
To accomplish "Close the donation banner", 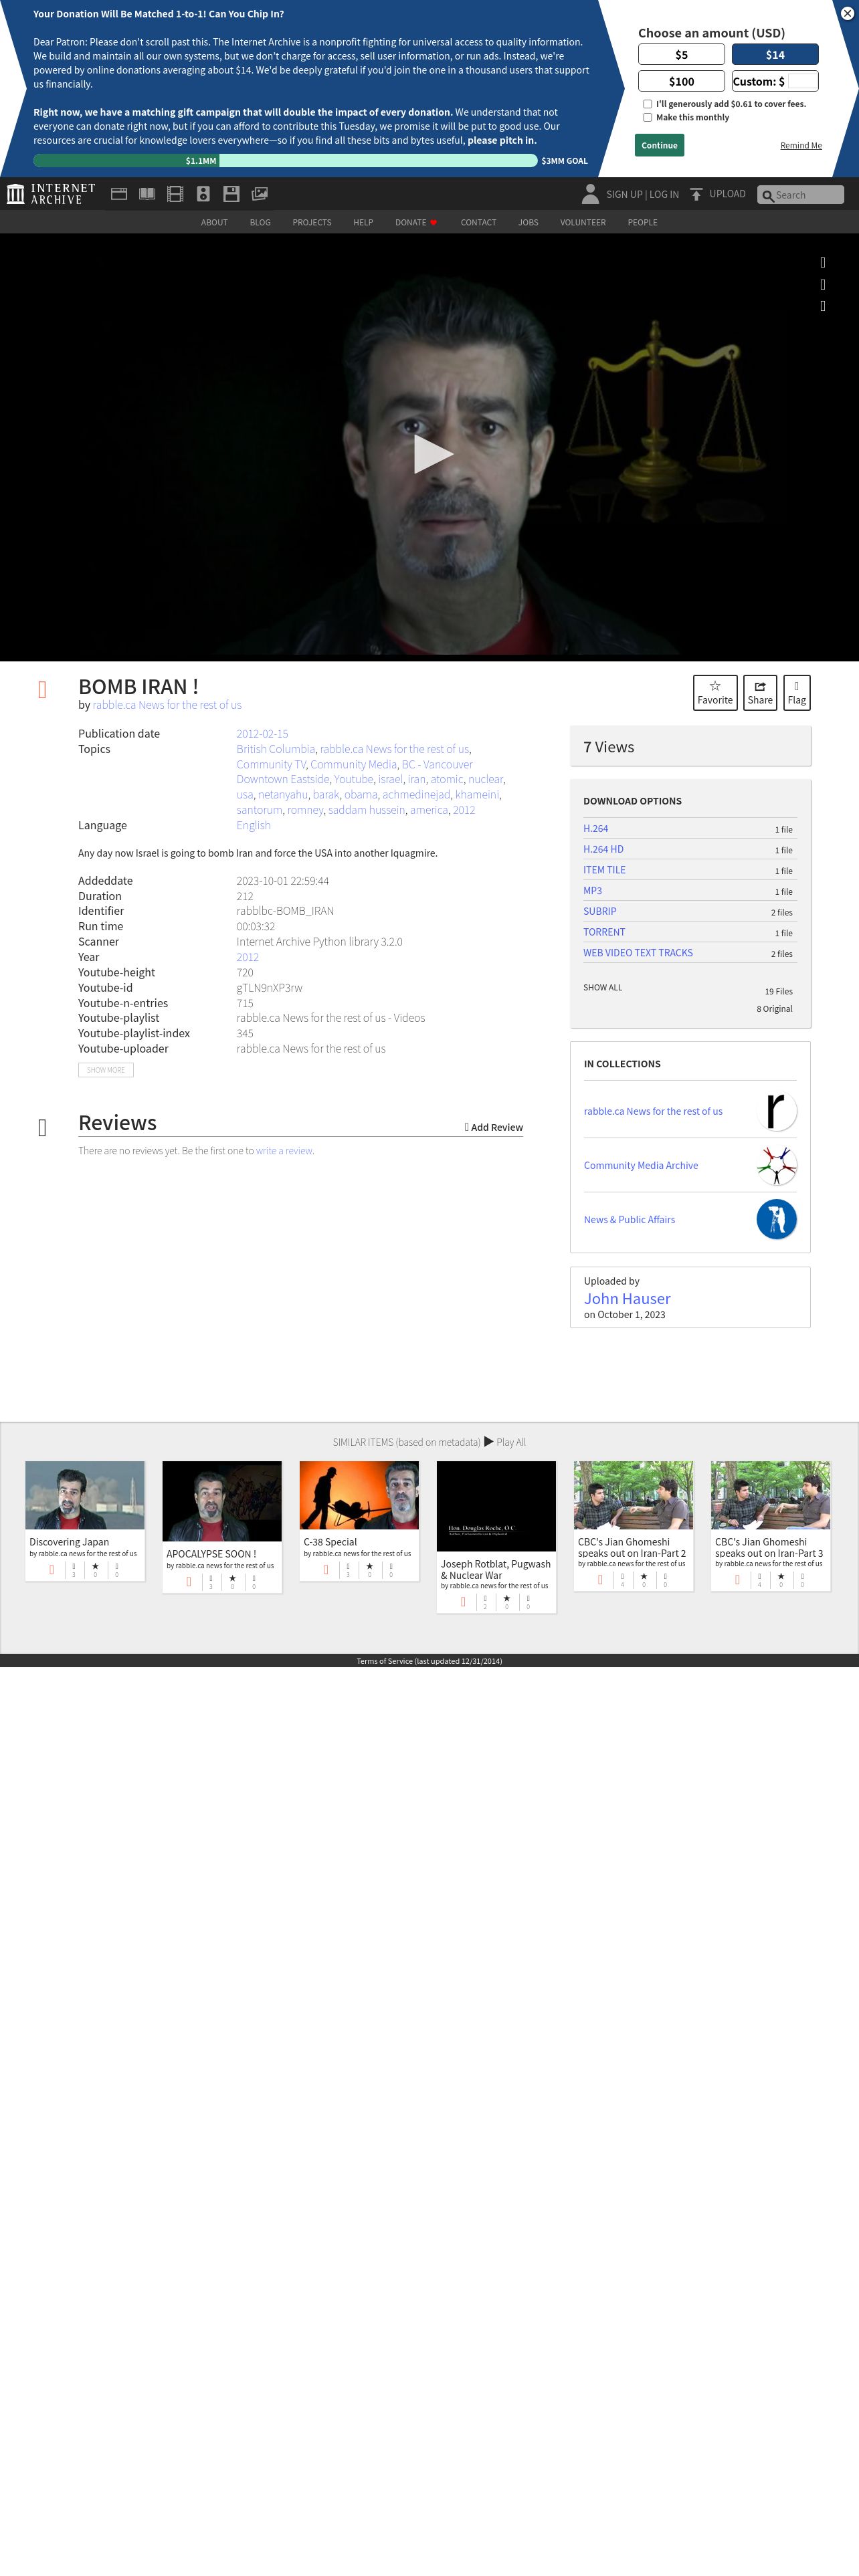I will pos(847,13).
